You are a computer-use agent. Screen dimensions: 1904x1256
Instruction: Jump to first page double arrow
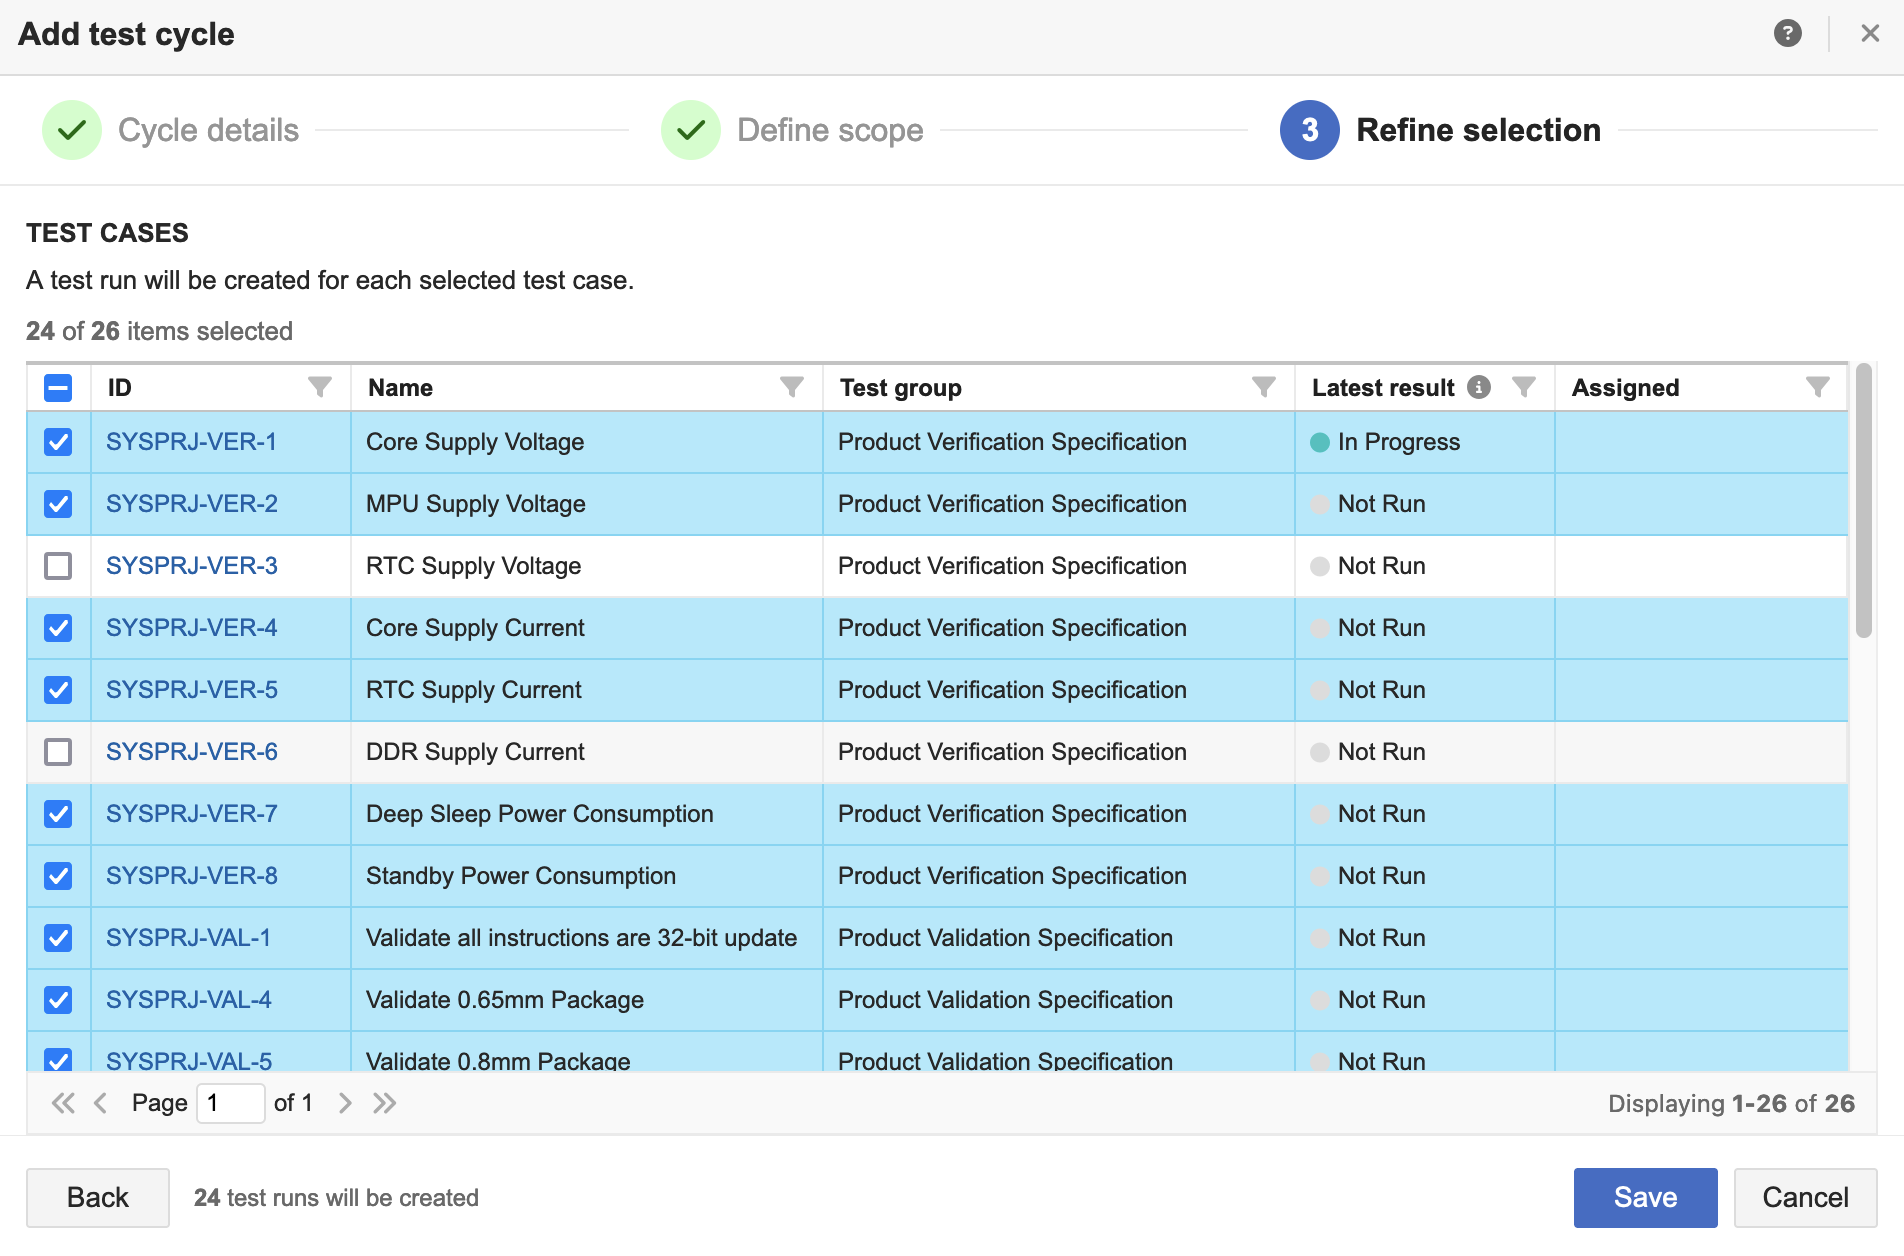[63, 1103]
